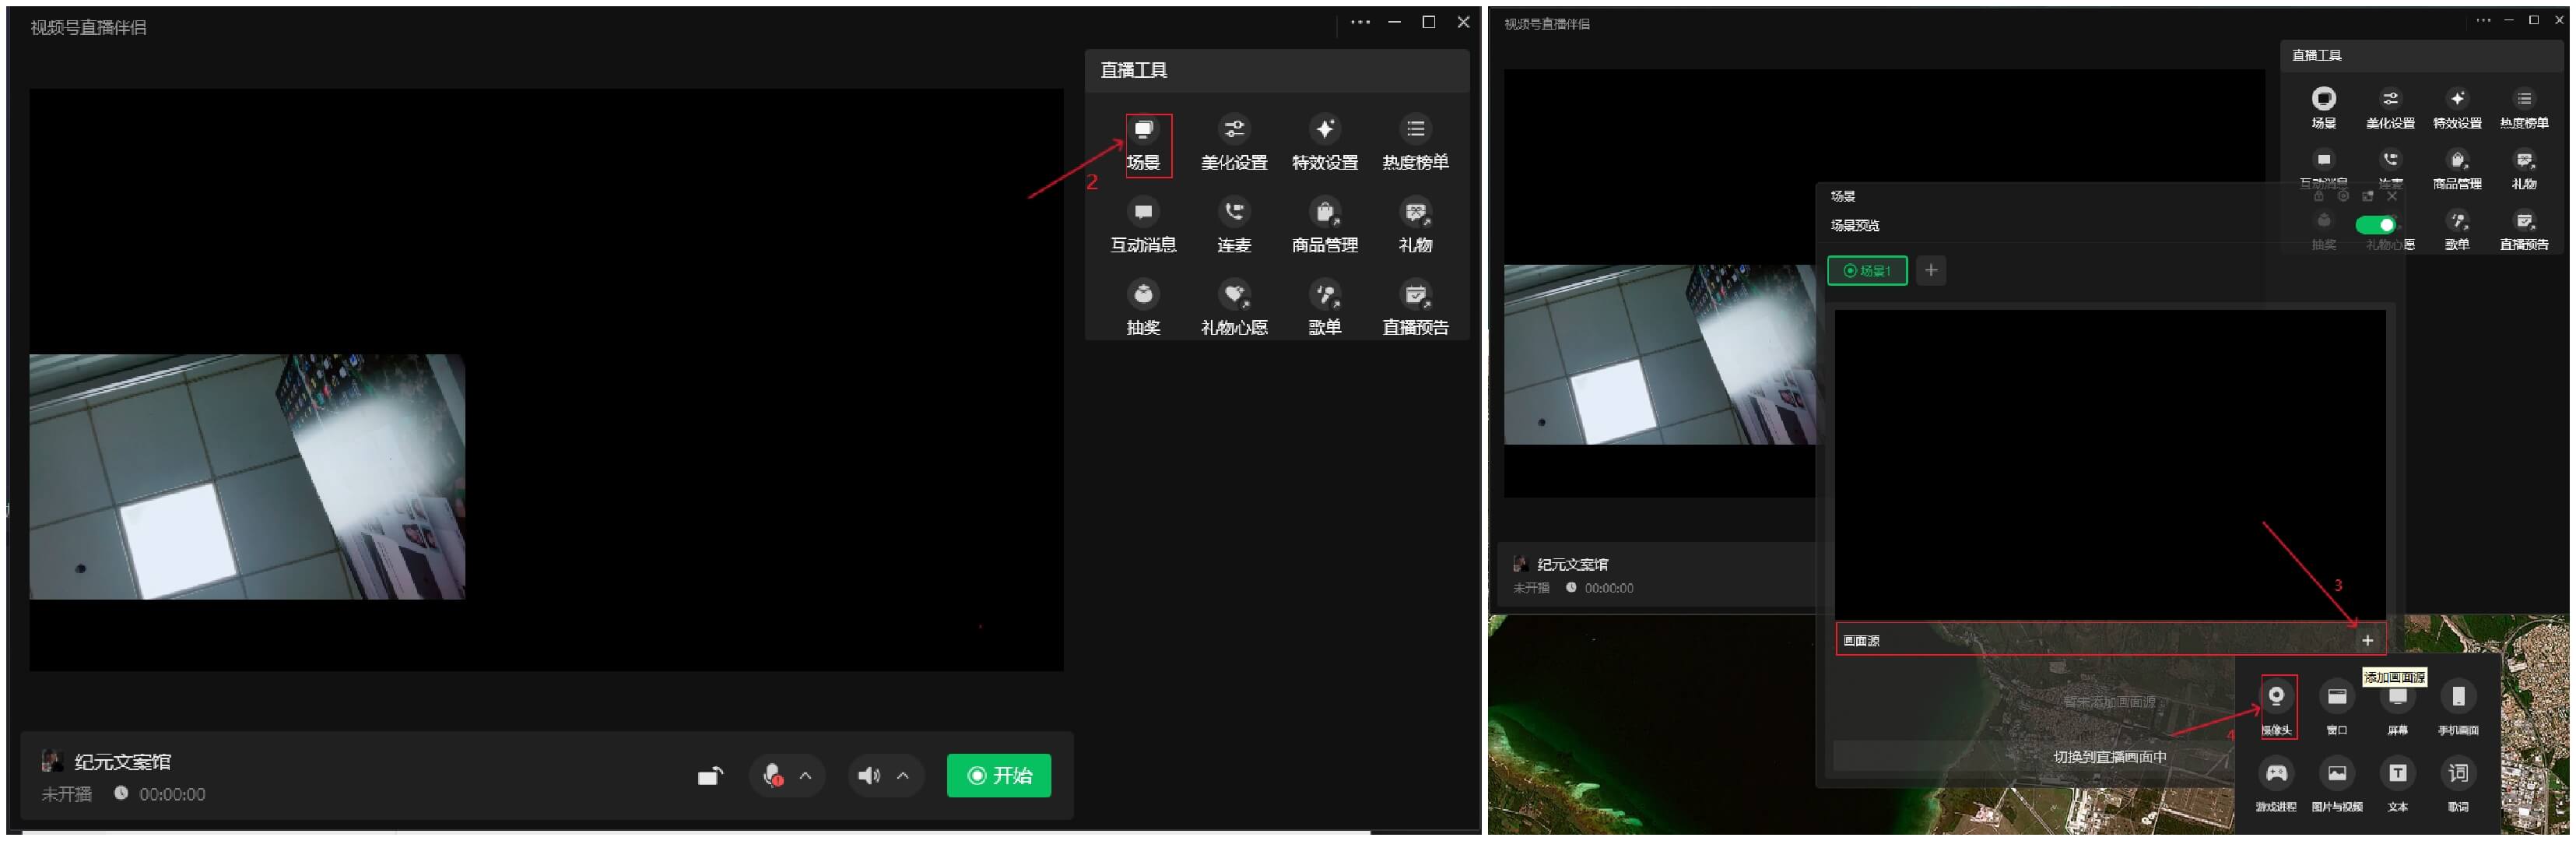Choose the 图片与视频 image and video source
This screenshot has height=841, width=2576.
pyautogui.click(x=2337, y=785)
